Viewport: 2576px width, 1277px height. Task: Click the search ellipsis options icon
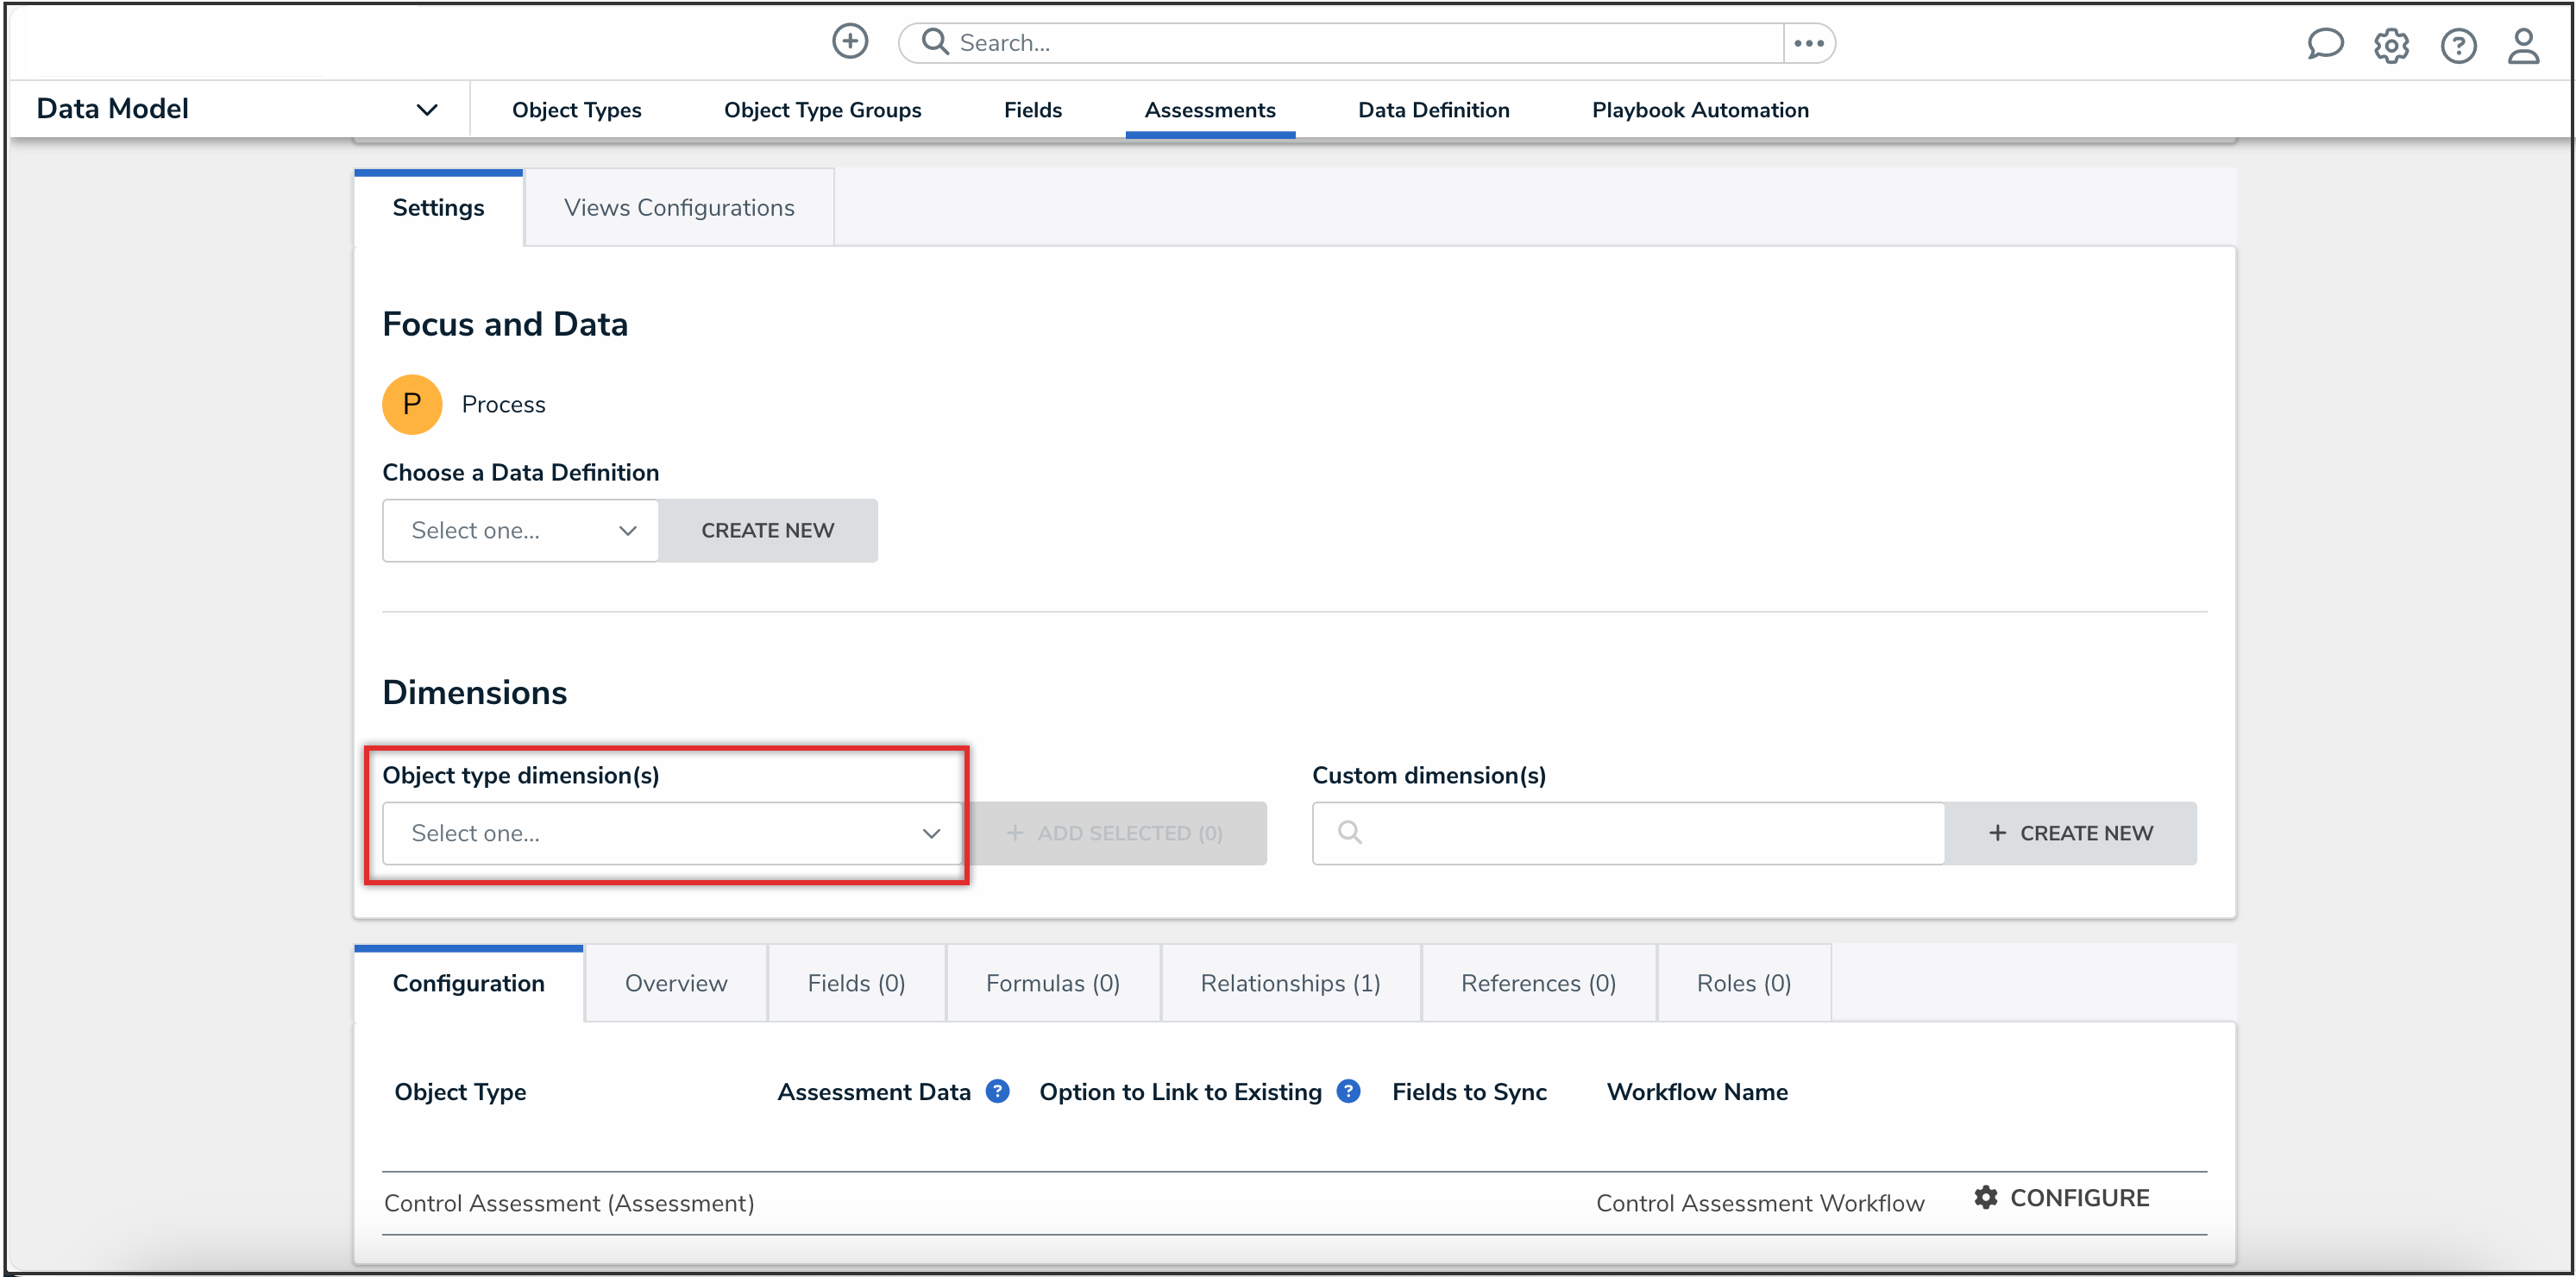[x=1808, y=43]
